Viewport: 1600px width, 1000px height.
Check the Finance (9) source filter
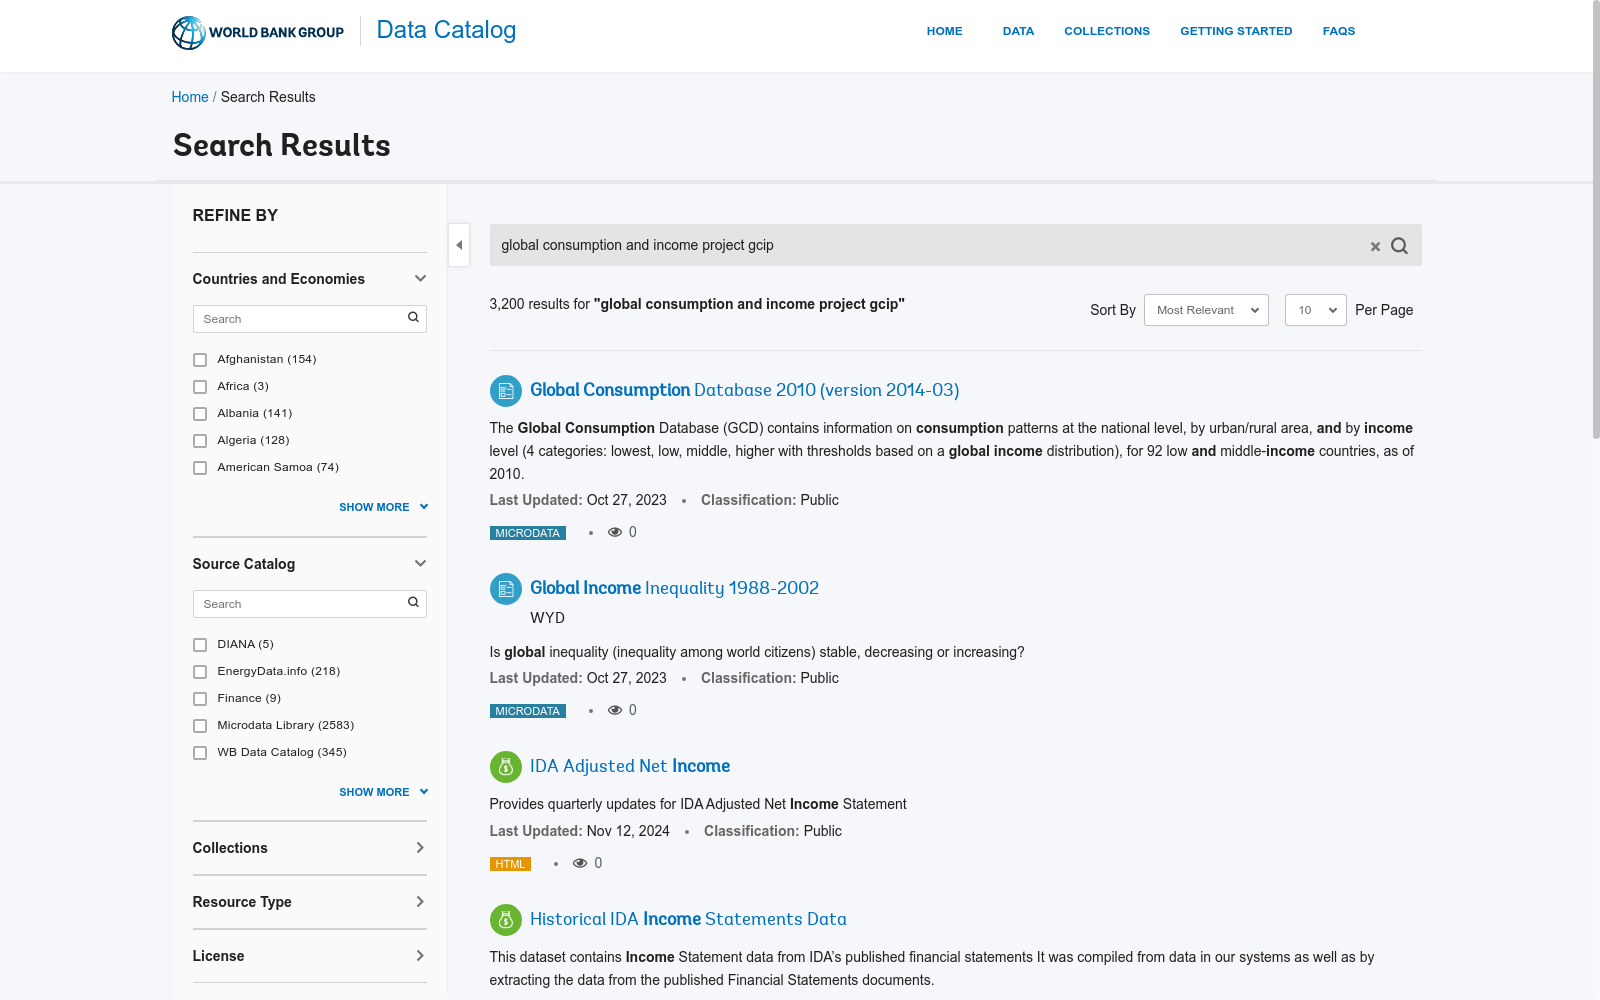click(x=200, y=699)
